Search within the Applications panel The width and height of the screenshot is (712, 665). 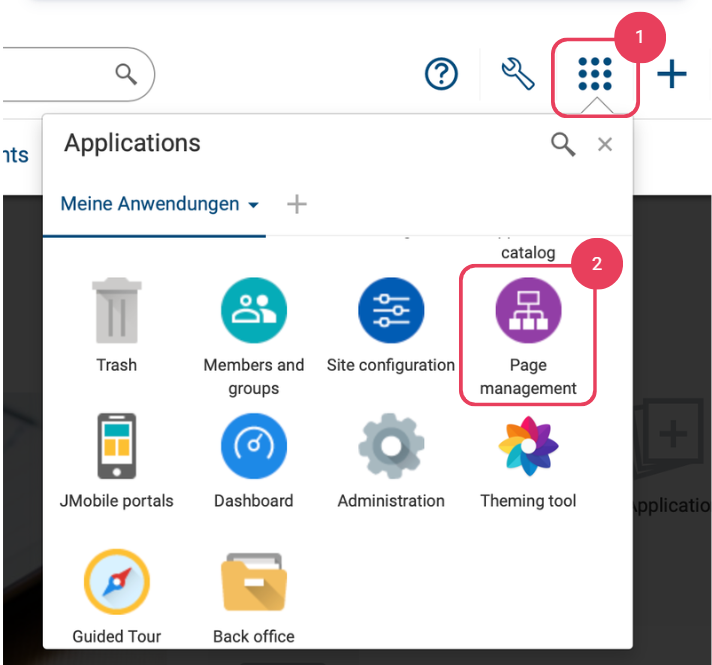[563, 145]
